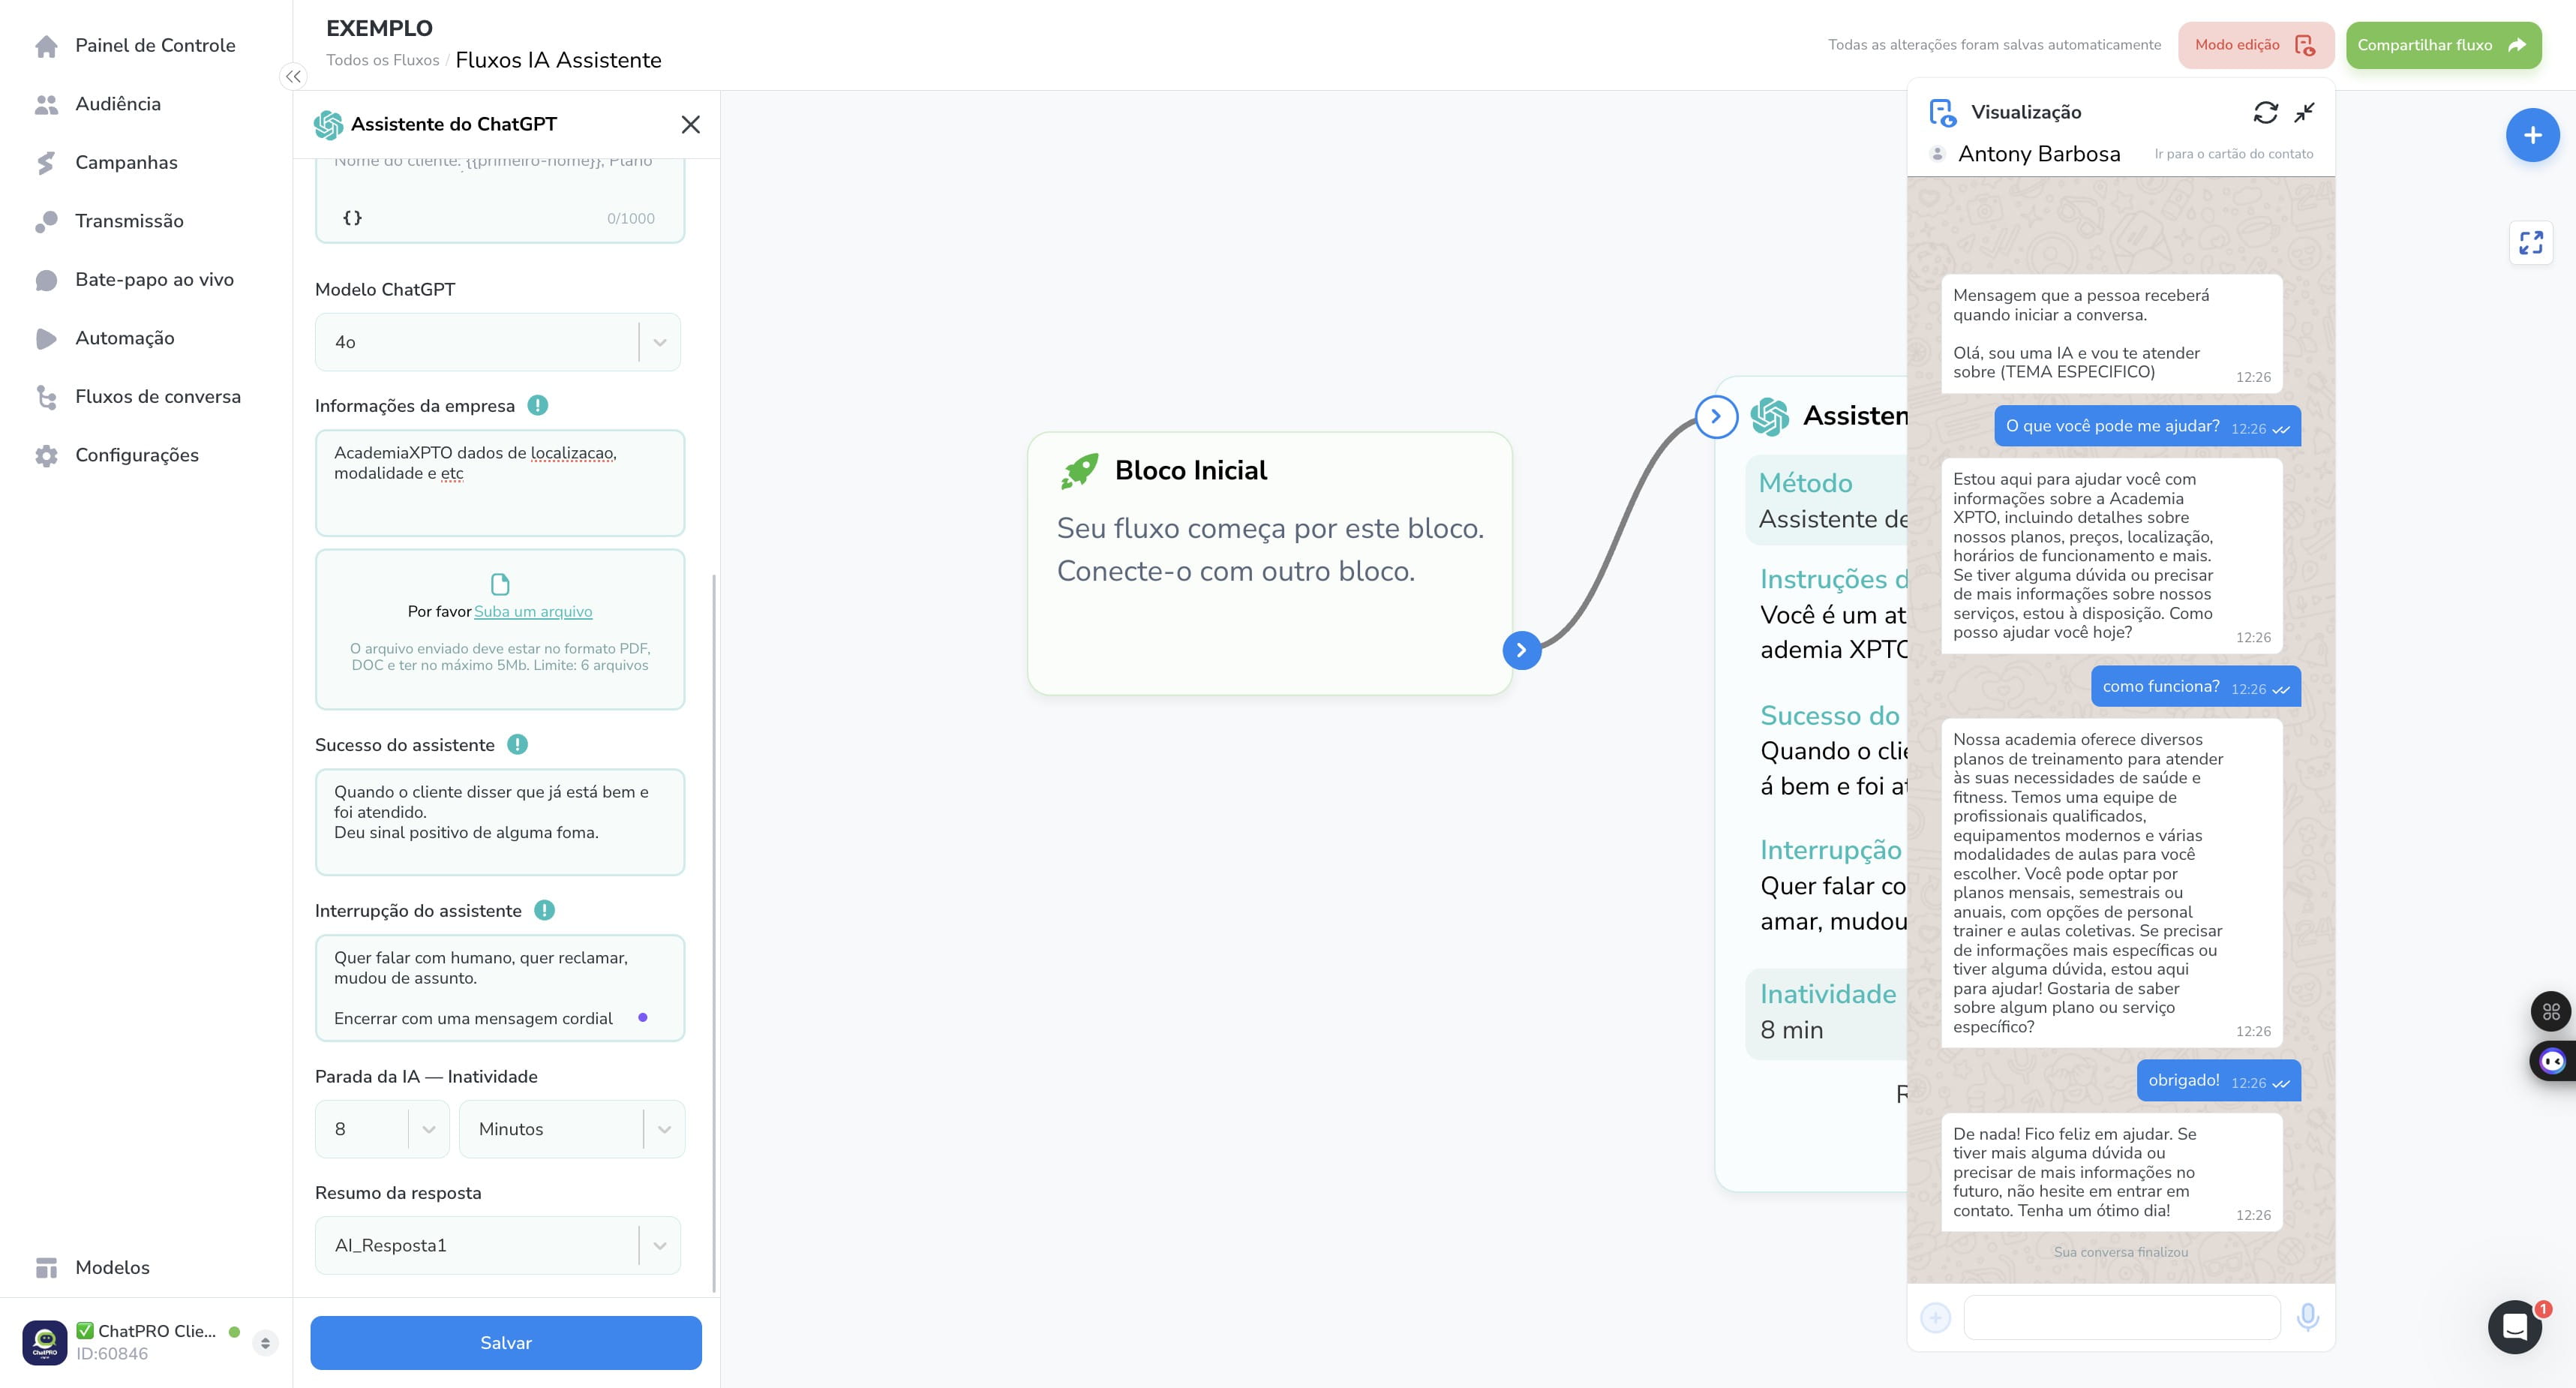Refresh the Visualização preview
This screenshot has width=2576, height=1388.
click(2266, 112)
